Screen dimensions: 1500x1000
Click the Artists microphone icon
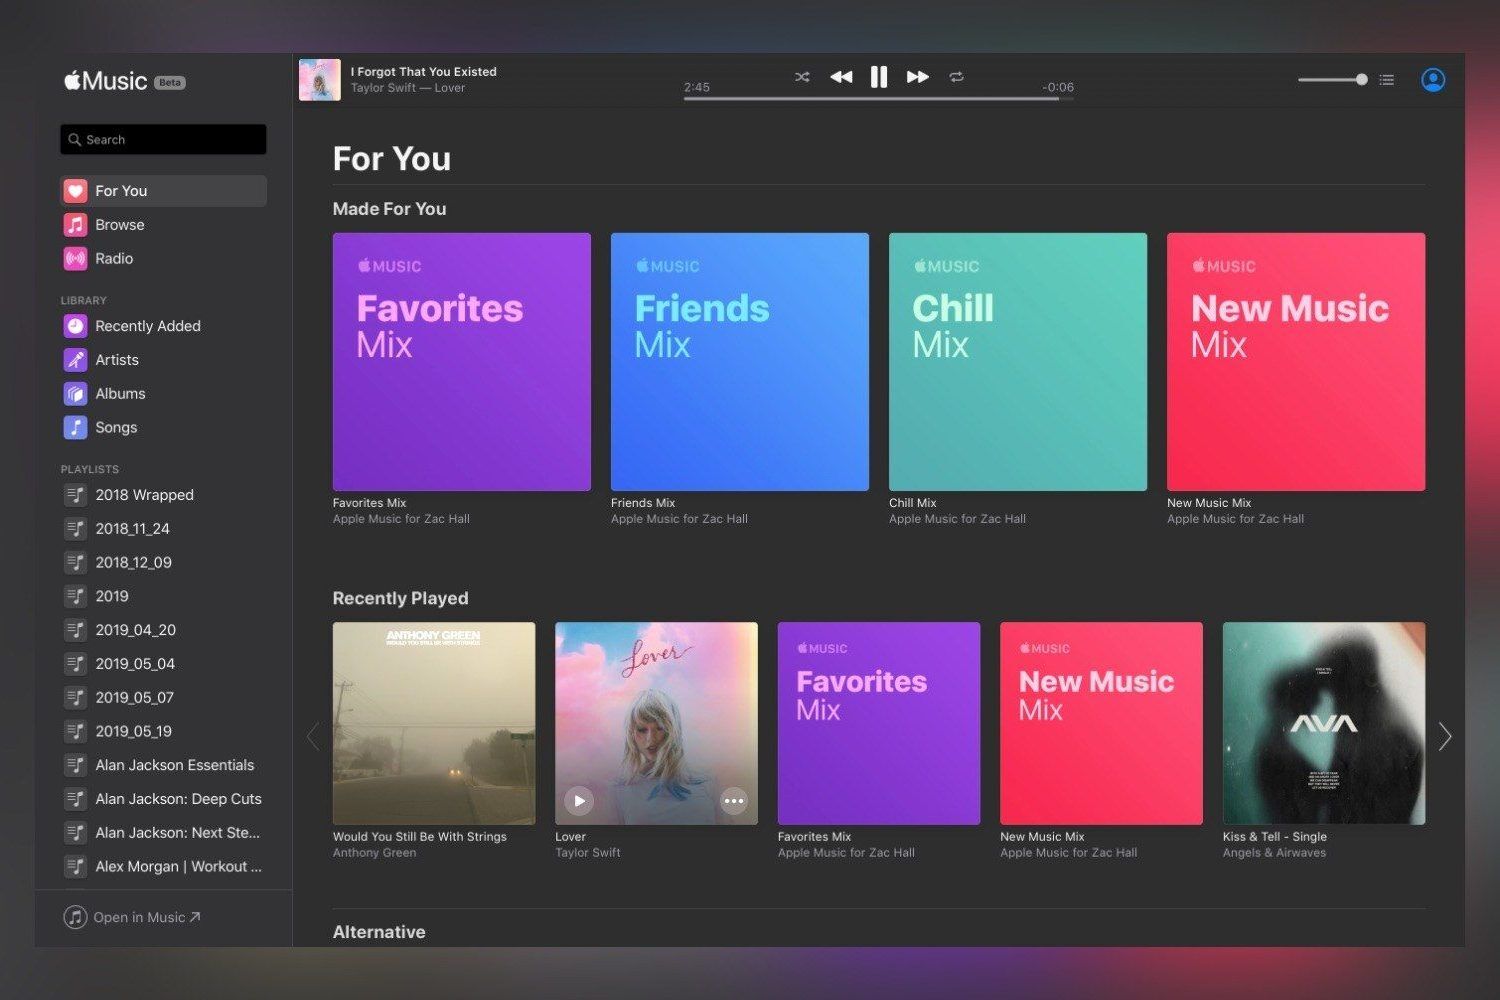tap(76, 360)
